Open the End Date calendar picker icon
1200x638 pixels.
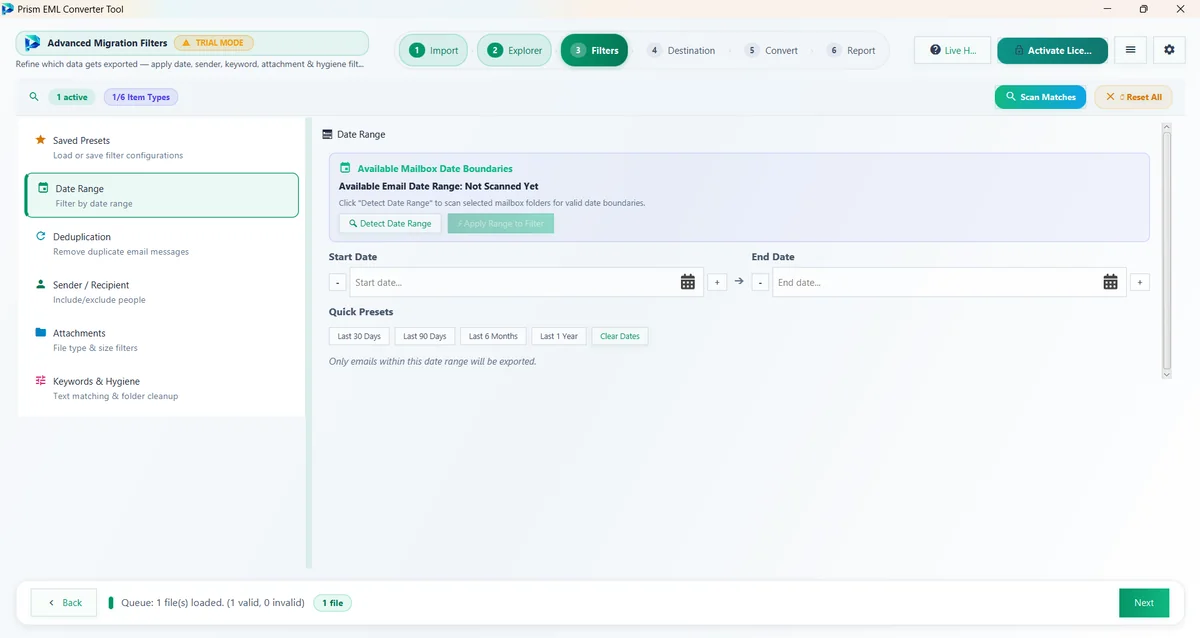[x=1110, y=282]
